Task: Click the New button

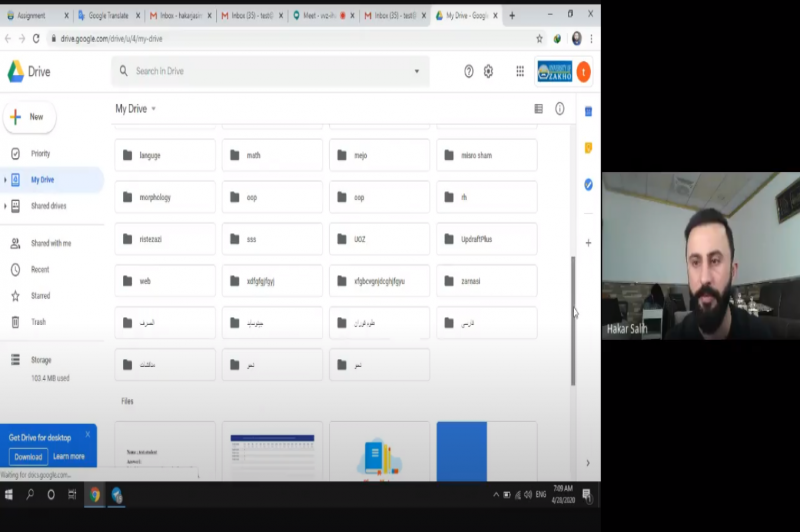Action: pyautogui.click(x=29, y=117)
